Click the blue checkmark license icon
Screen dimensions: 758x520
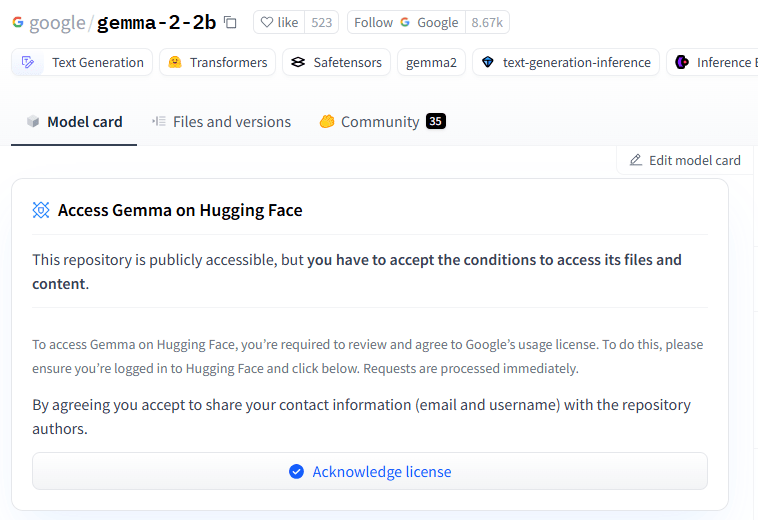(x=296, y=471)
